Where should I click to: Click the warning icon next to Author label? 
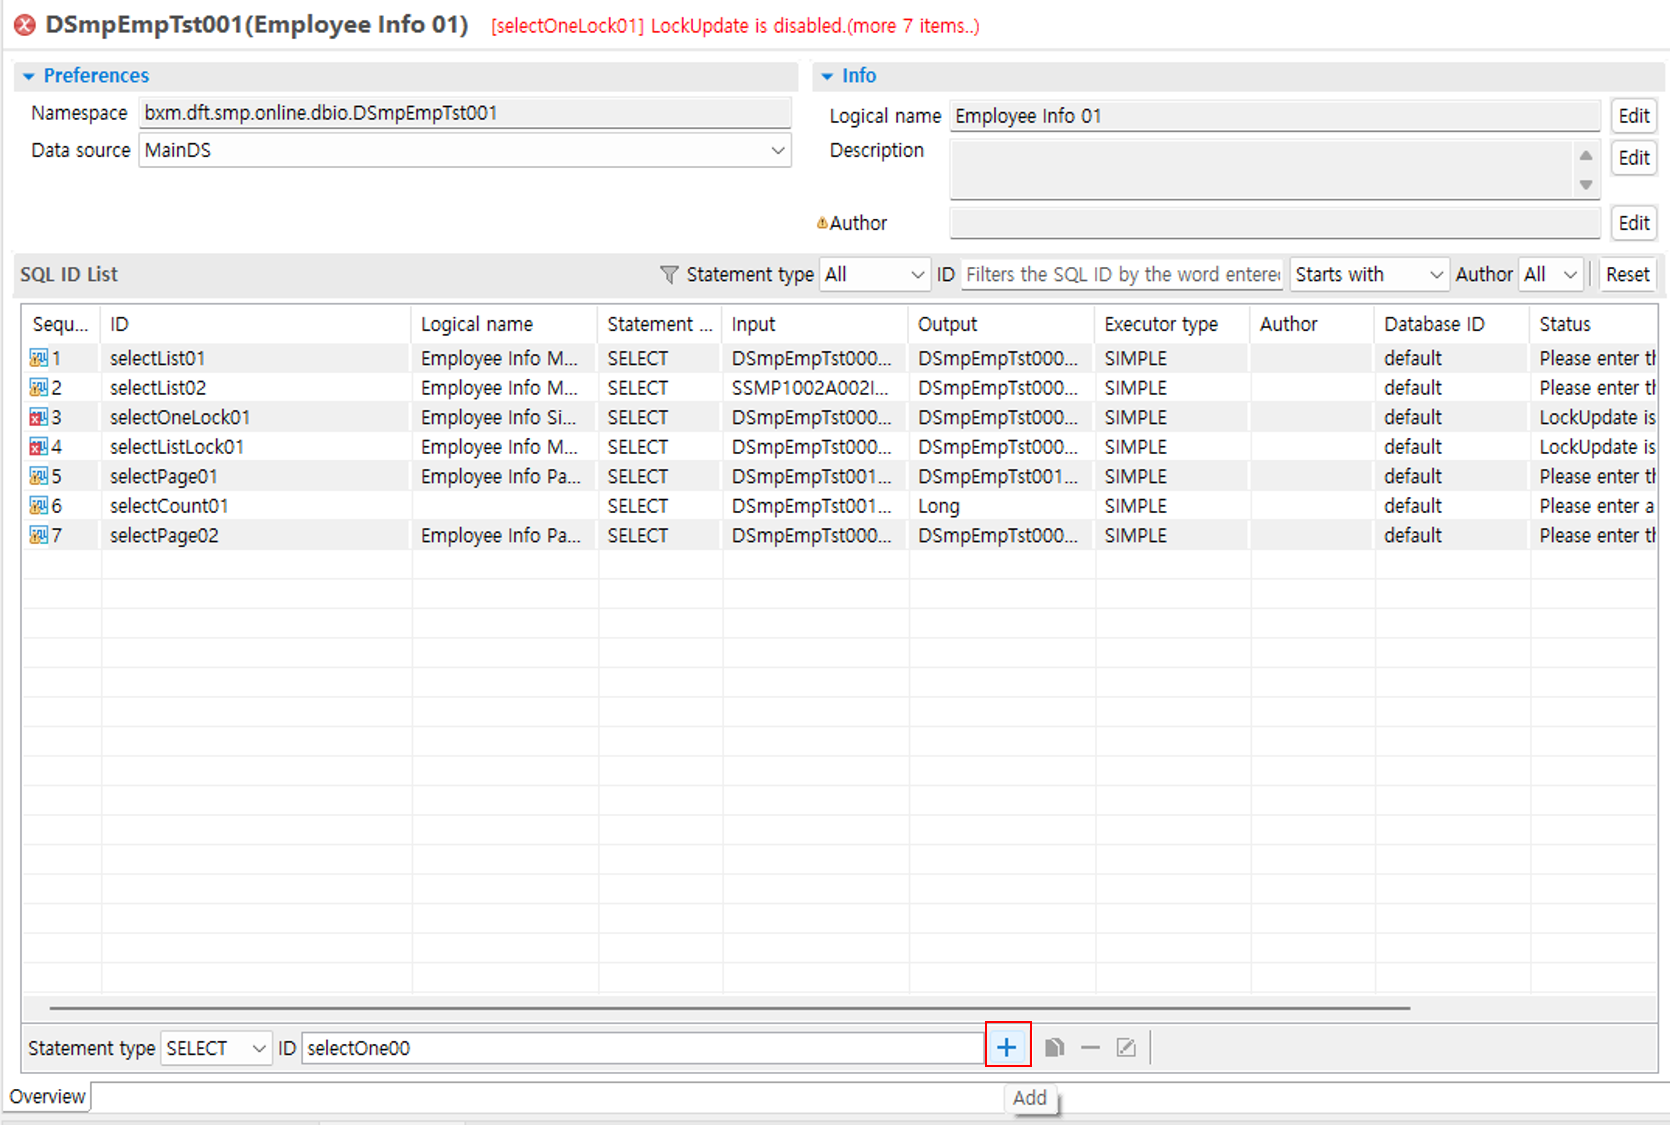821,222
